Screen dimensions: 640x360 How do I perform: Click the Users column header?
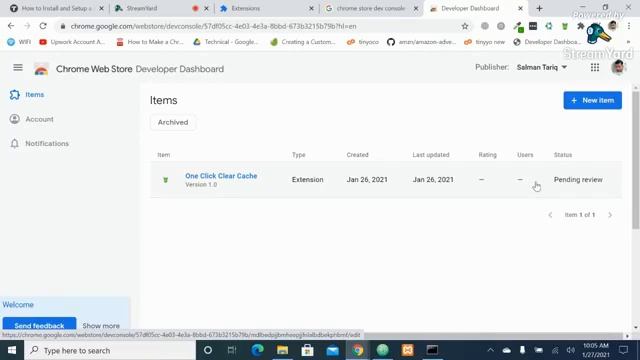(525, 155)
